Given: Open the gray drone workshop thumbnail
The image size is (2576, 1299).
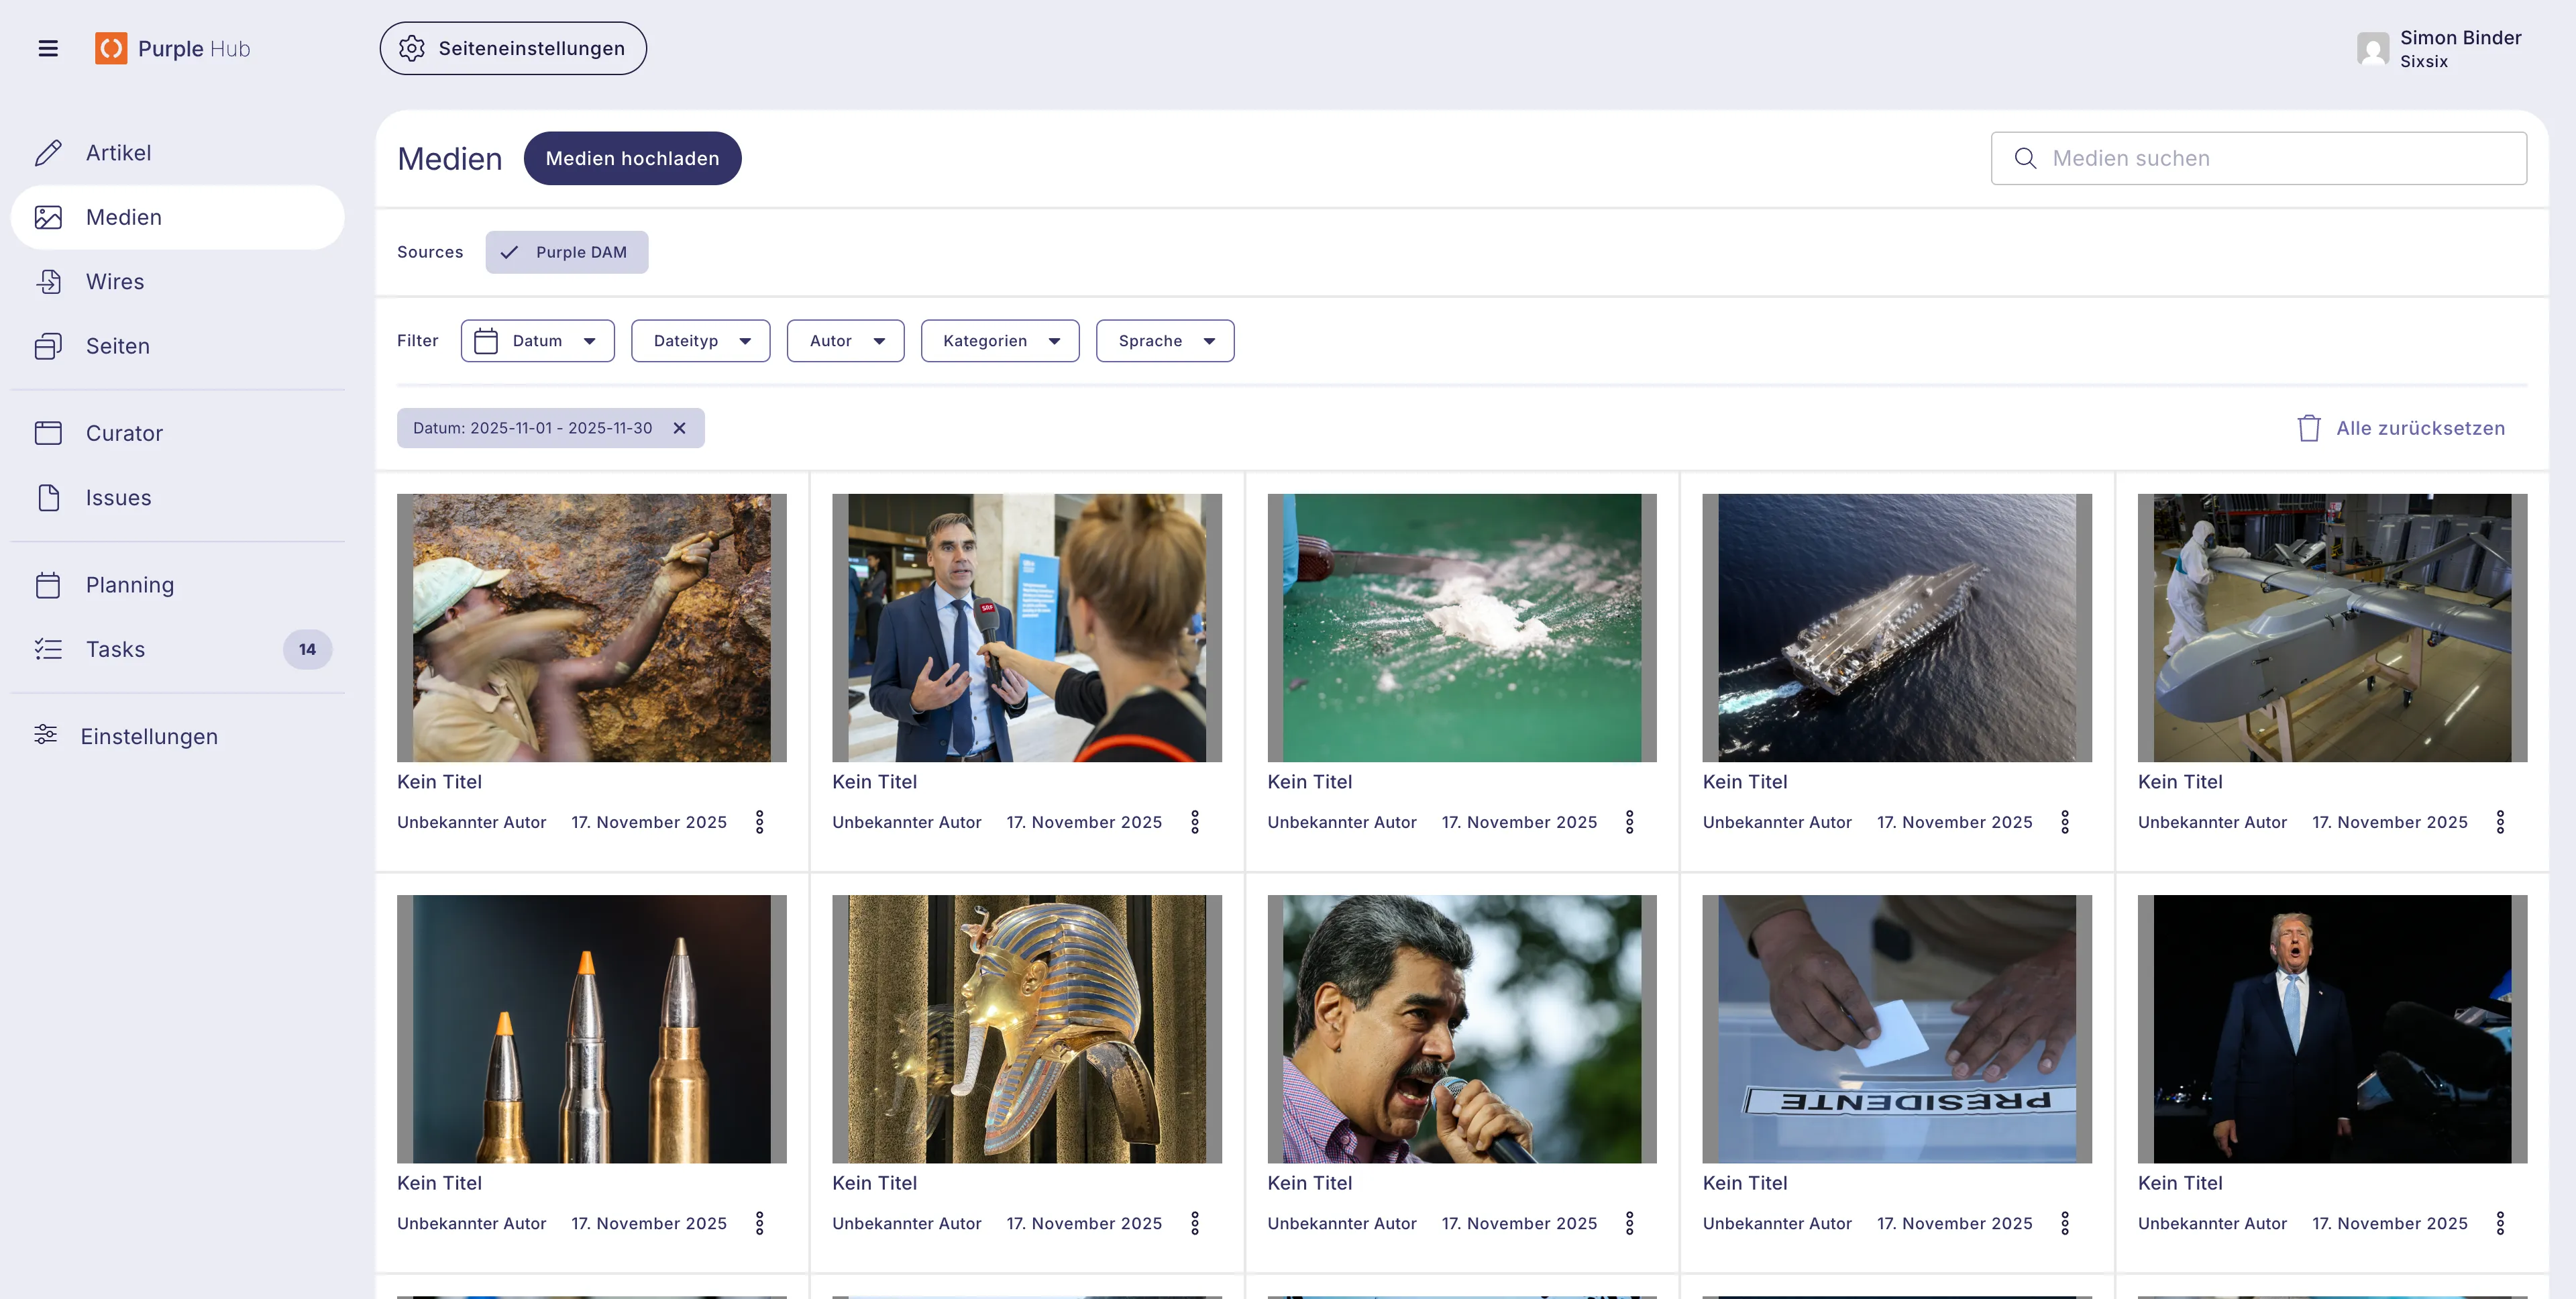Looking at the screenshot, I should tap(2332, 628).
